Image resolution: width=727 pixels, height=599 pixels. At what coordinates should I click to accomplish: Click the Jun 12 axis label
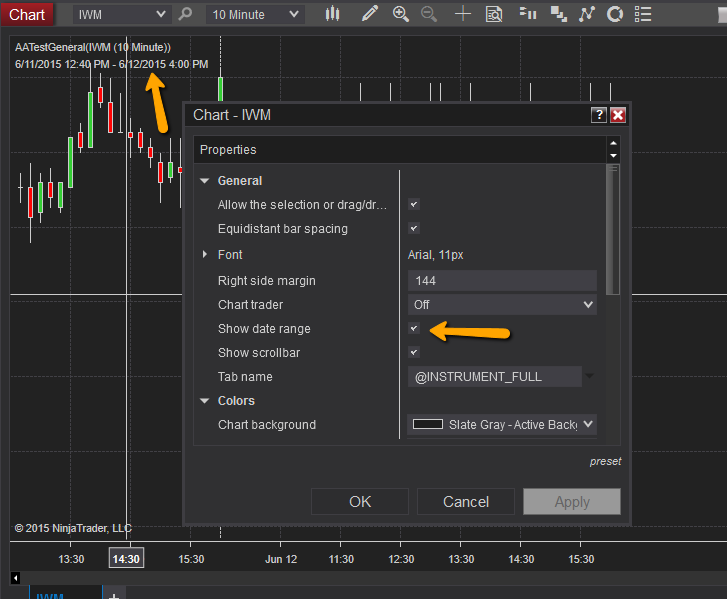tap(281, 559)
